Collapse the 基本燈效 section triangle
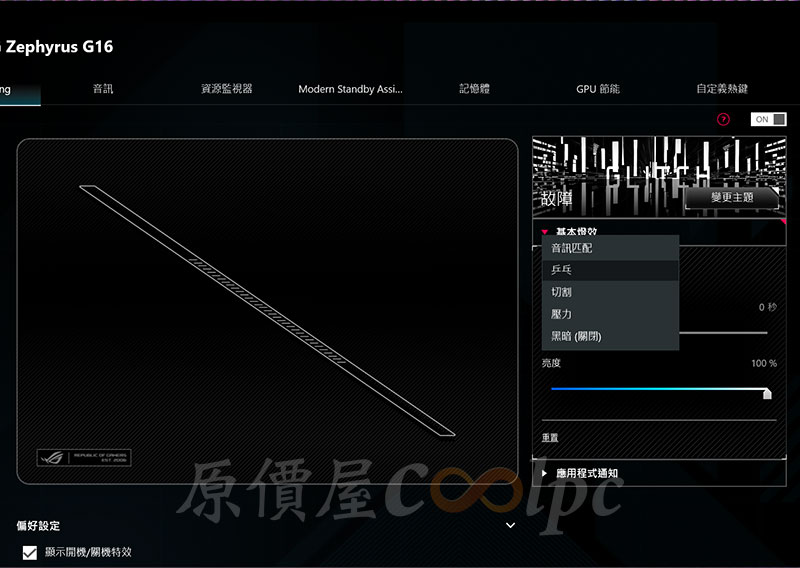 pyautogui.click(x=545, y=232)
